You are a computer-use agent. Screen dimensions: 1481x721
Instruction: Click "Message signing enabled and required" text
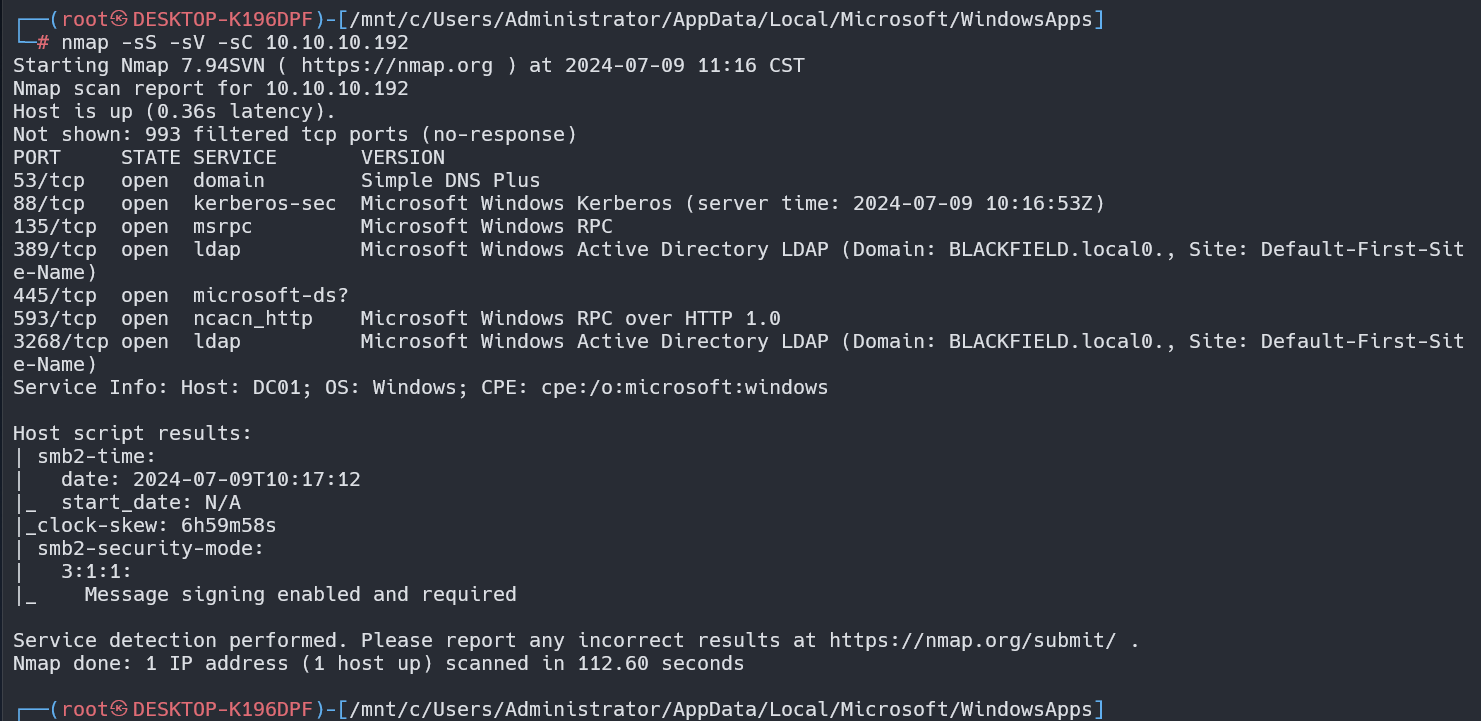pyautogui.click(x=300, y=595)
